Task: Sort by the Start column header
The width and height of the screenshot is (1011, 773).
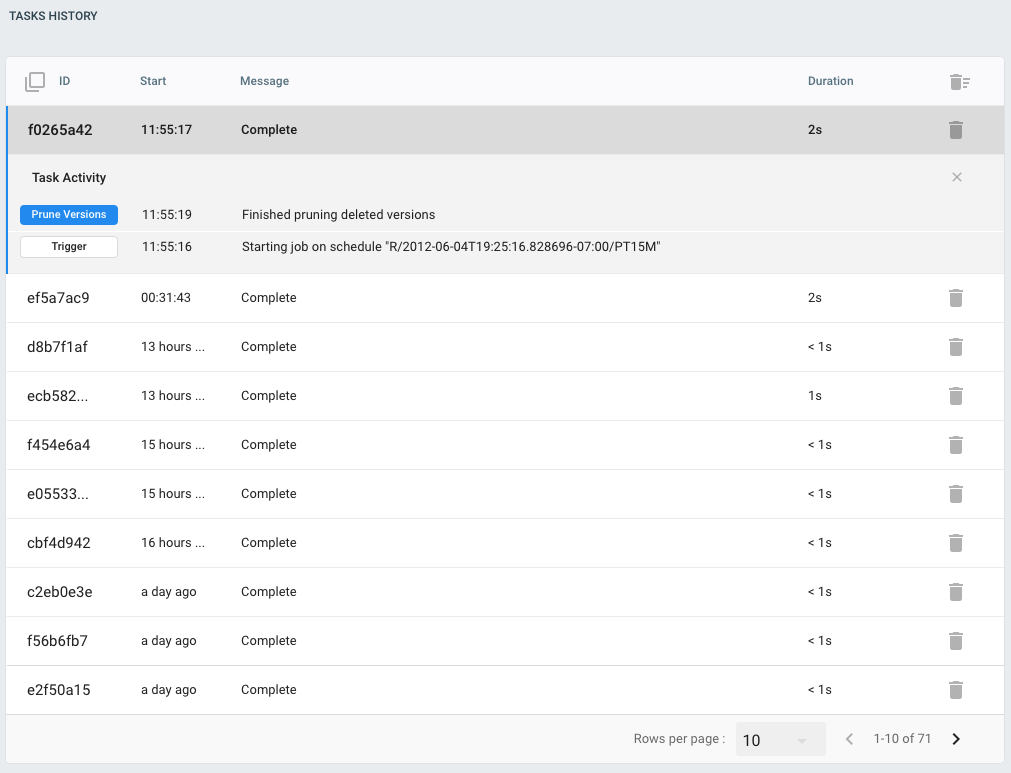Action: tap(153, 81)
